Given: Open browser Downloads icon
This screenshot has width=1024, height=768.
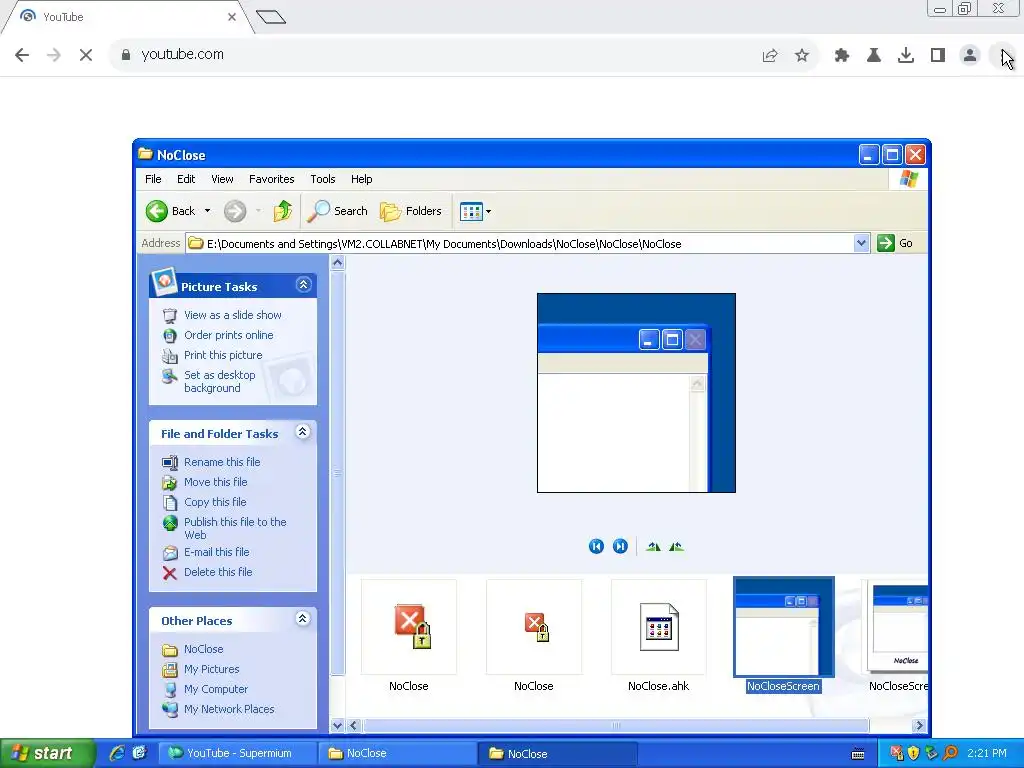Looking at the screenshot, I should click(906, 56).
